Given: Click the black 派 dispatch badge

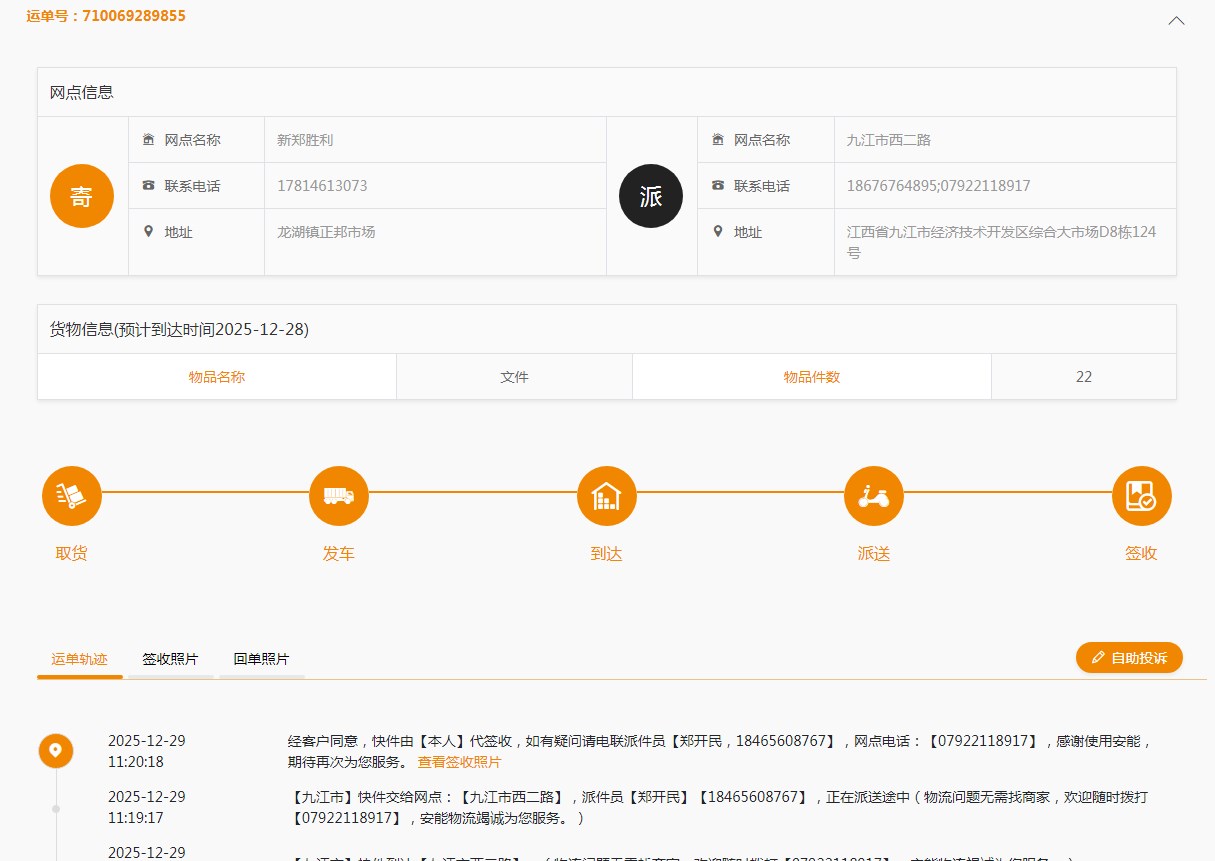Looking at the screenshot, I should (651, 196).
